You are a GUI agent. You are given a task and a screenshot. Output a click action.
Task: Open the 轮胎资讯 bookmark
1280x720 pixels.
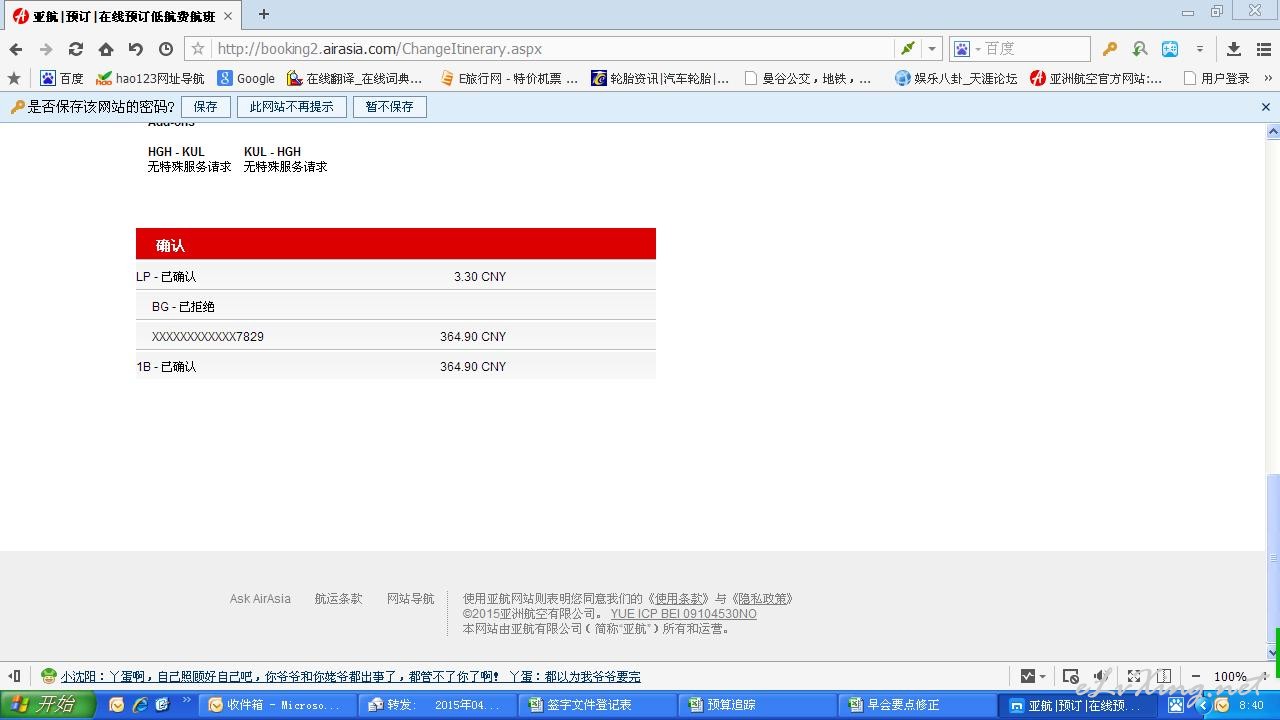pyautogui.click(x=660, y=78)
